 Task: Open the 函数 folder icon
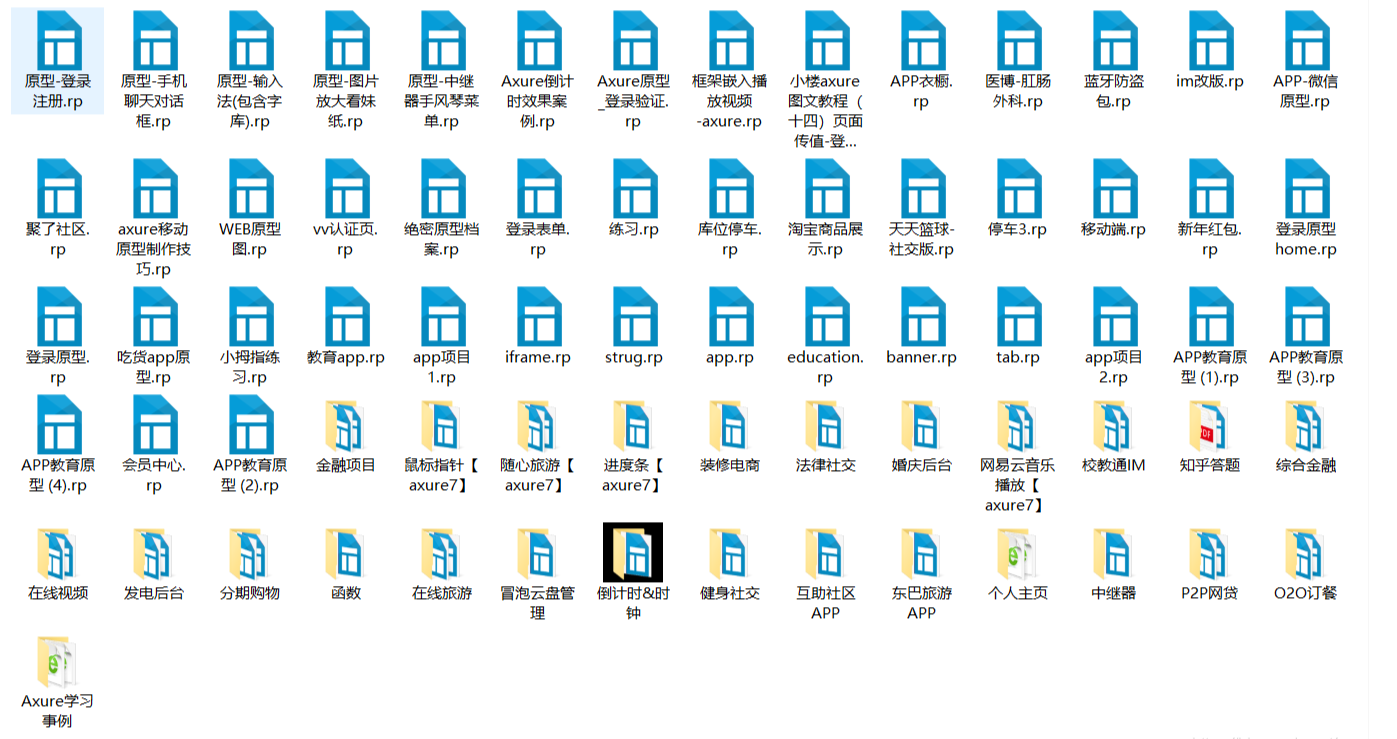coord(346,554)
